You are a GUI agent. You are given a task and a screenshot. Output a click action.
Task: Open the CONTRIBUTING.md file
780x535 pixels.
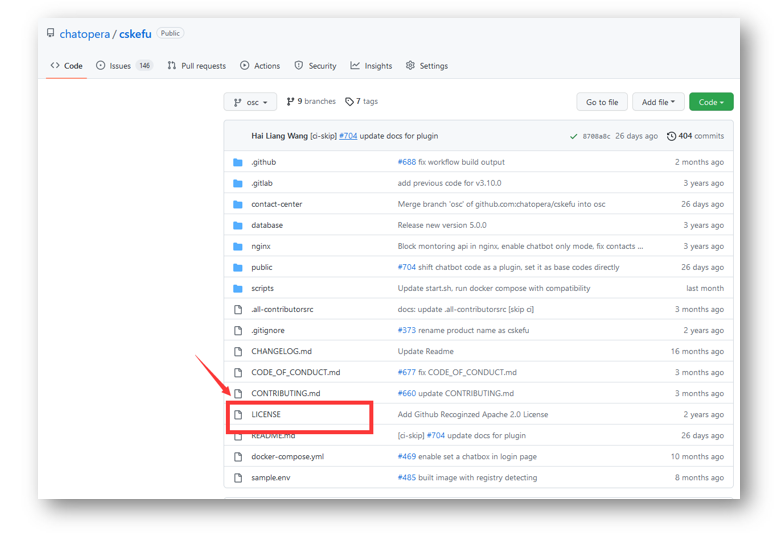(x=285, y=393)
